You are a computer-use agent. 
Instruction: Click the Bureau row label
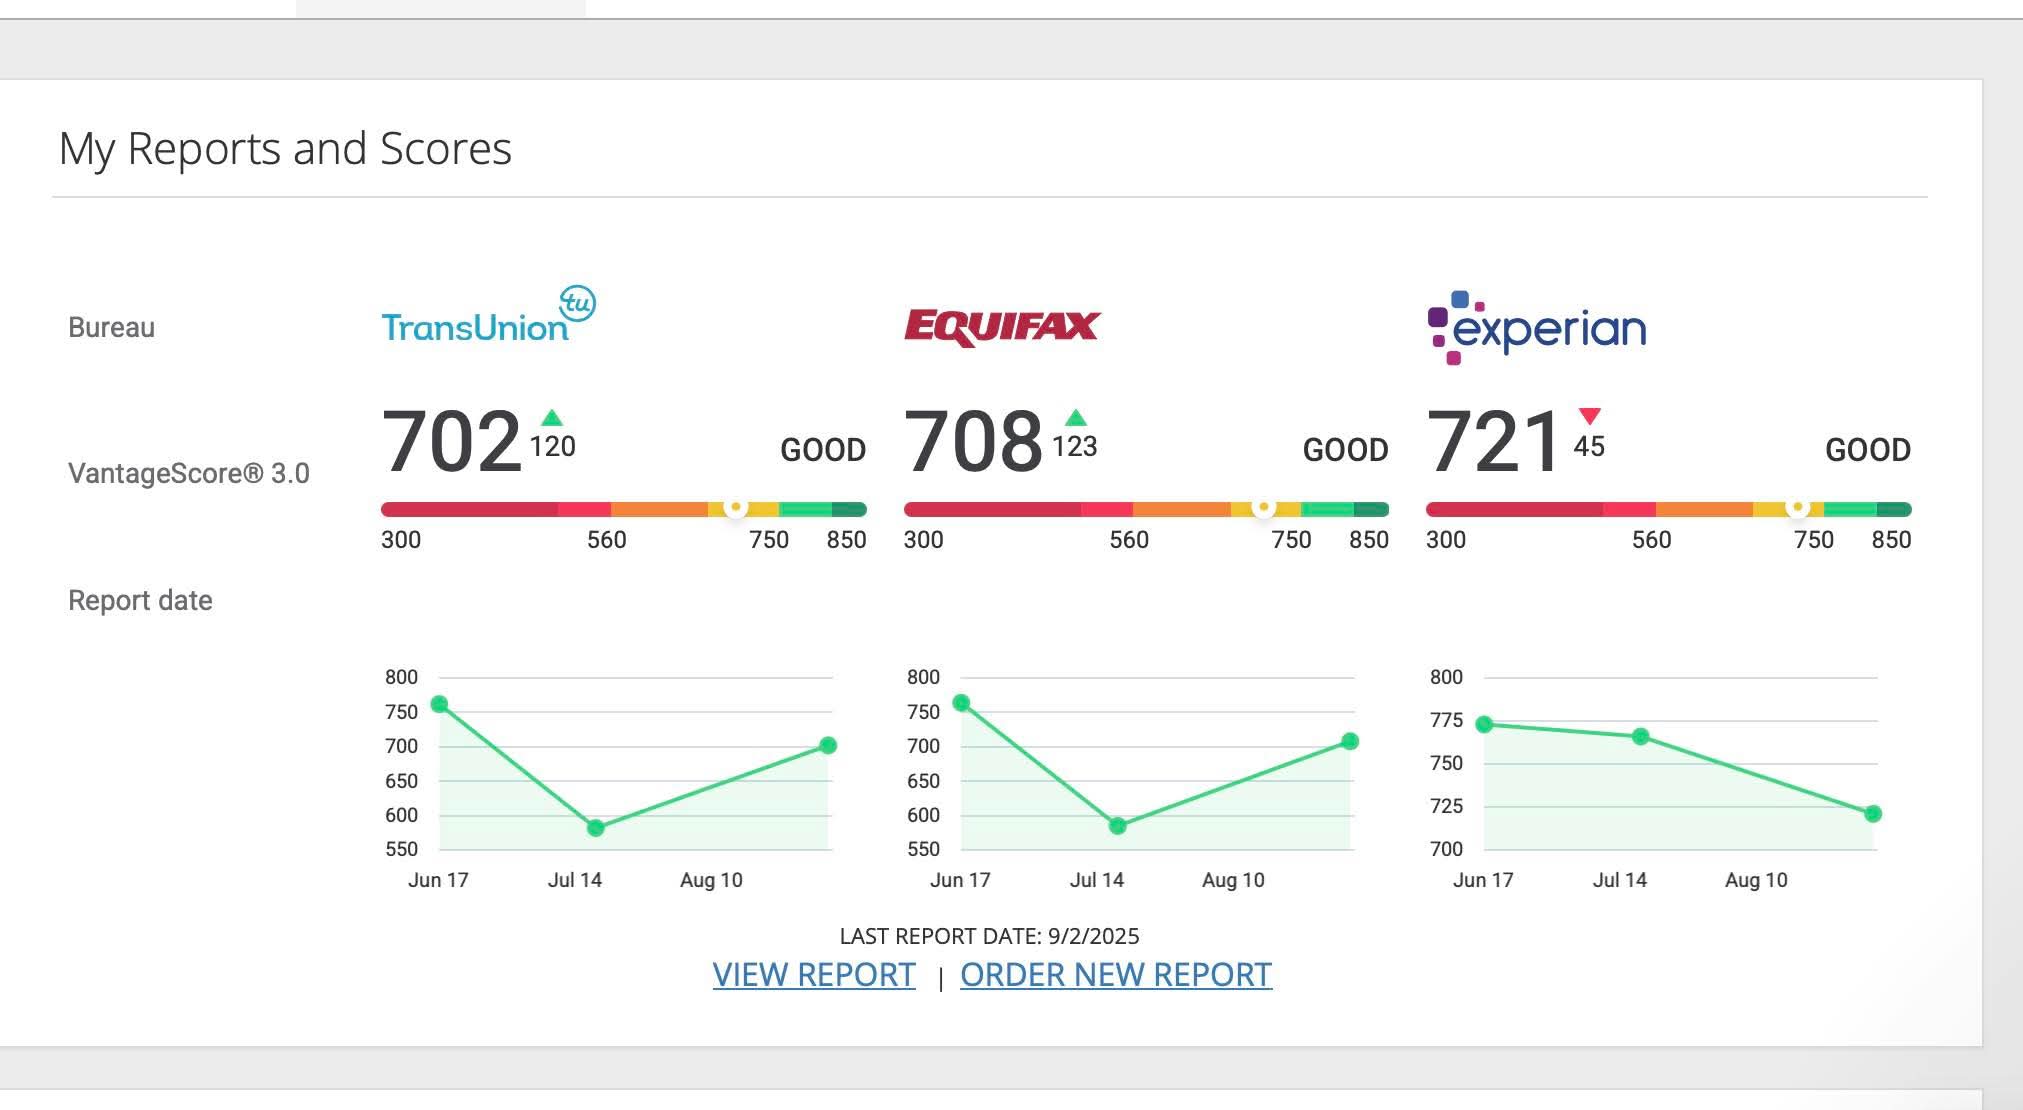tap(111, 328)
